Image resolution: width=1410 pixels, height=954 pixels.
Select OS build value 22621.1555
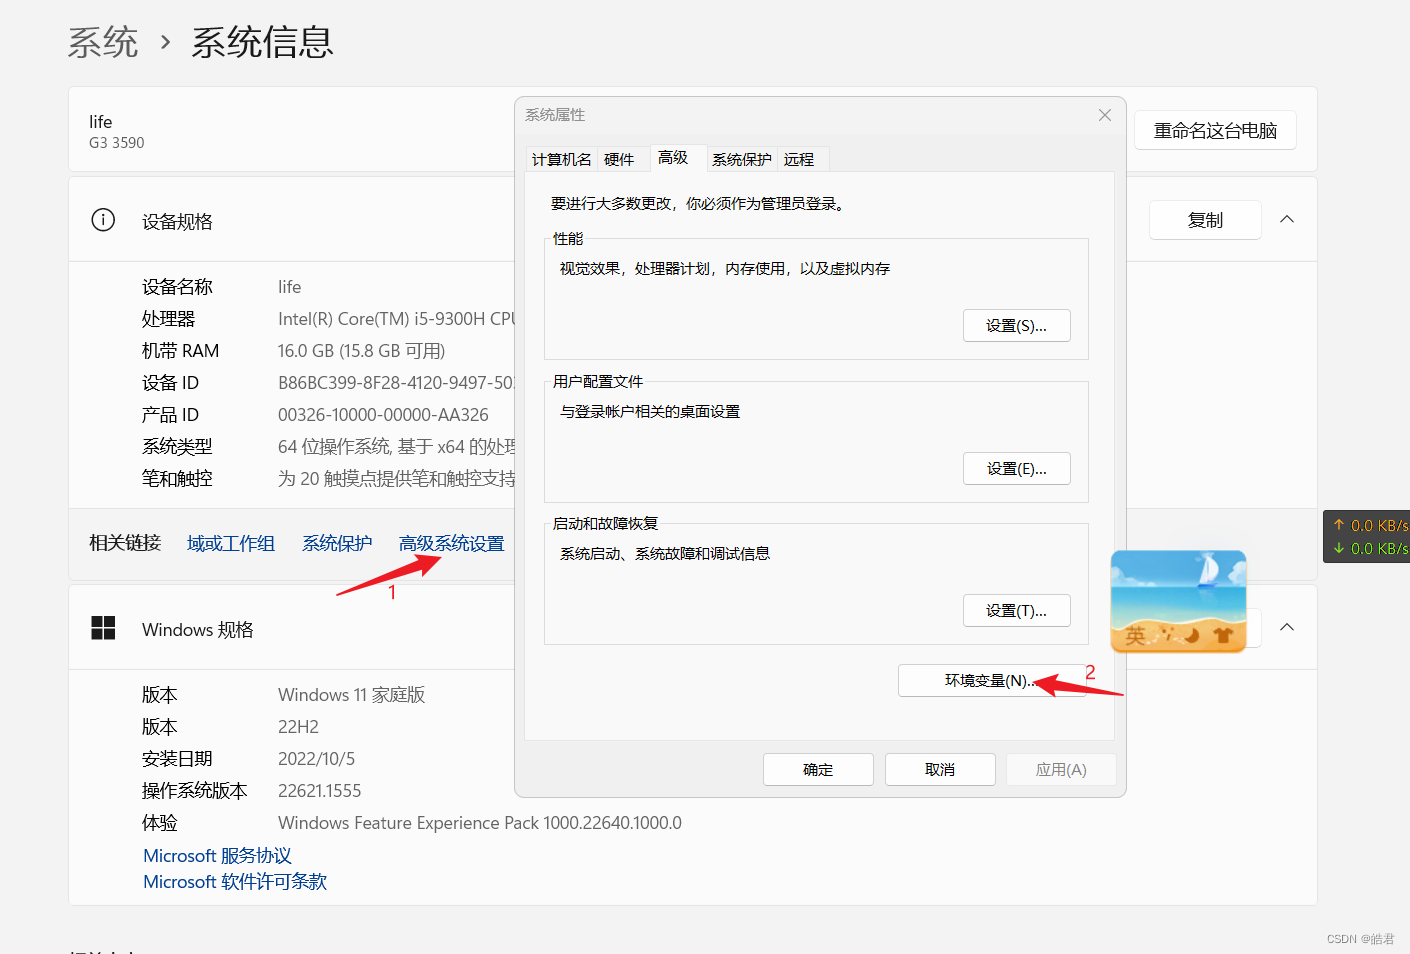(319, 791)
